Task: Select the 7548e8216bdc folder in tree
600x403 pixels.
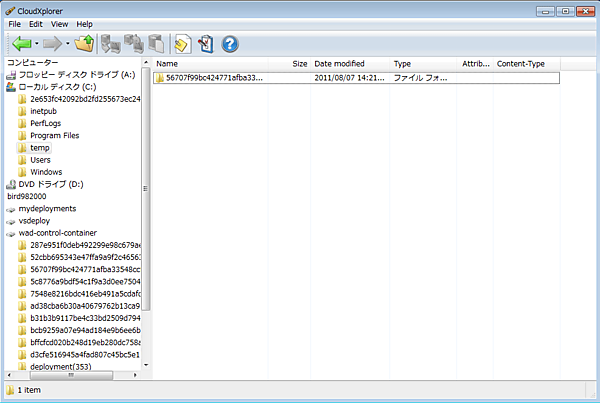Action: pyautogui.click(x=79, y=294)
